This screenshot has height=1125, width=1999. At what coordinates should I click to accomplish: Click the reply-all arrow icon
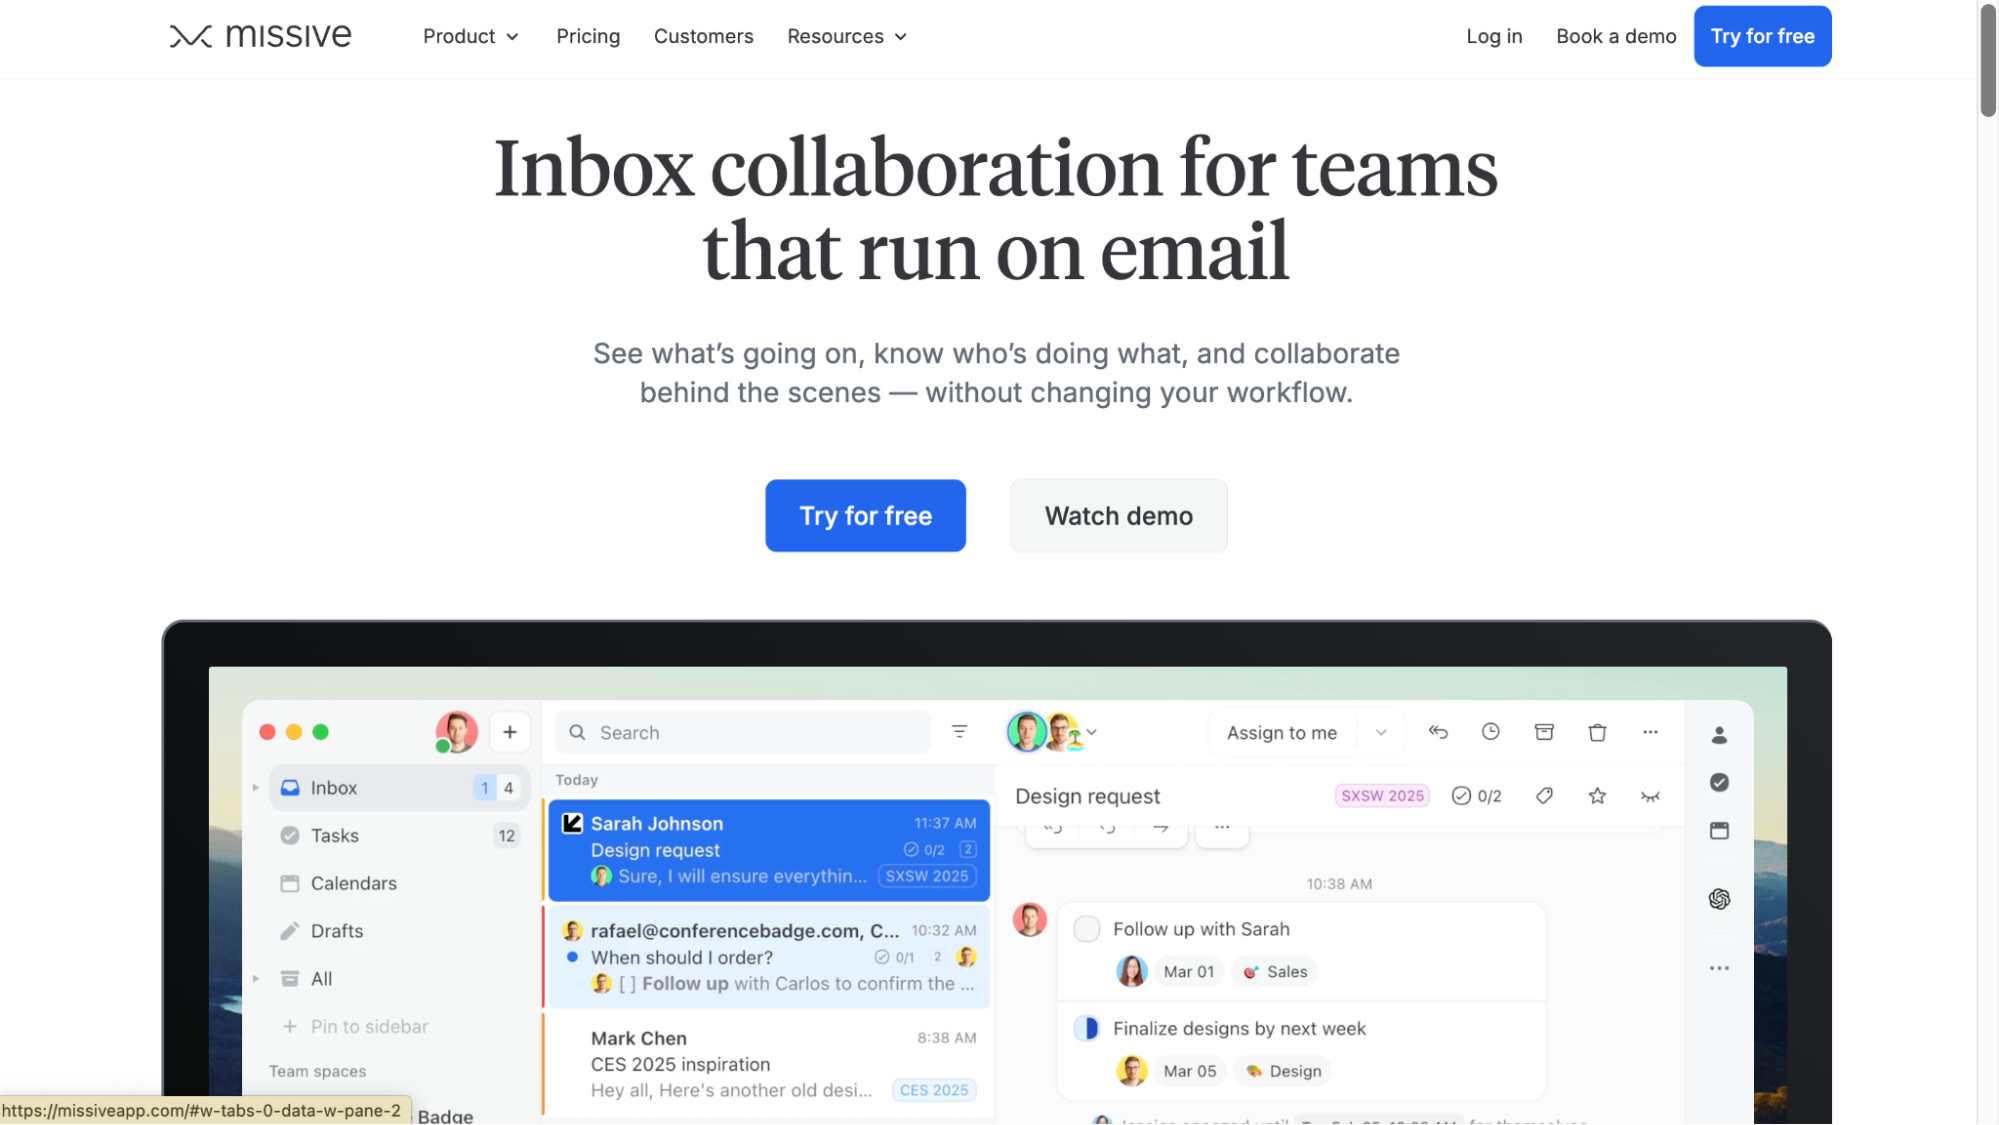[x=1438, y=732]
